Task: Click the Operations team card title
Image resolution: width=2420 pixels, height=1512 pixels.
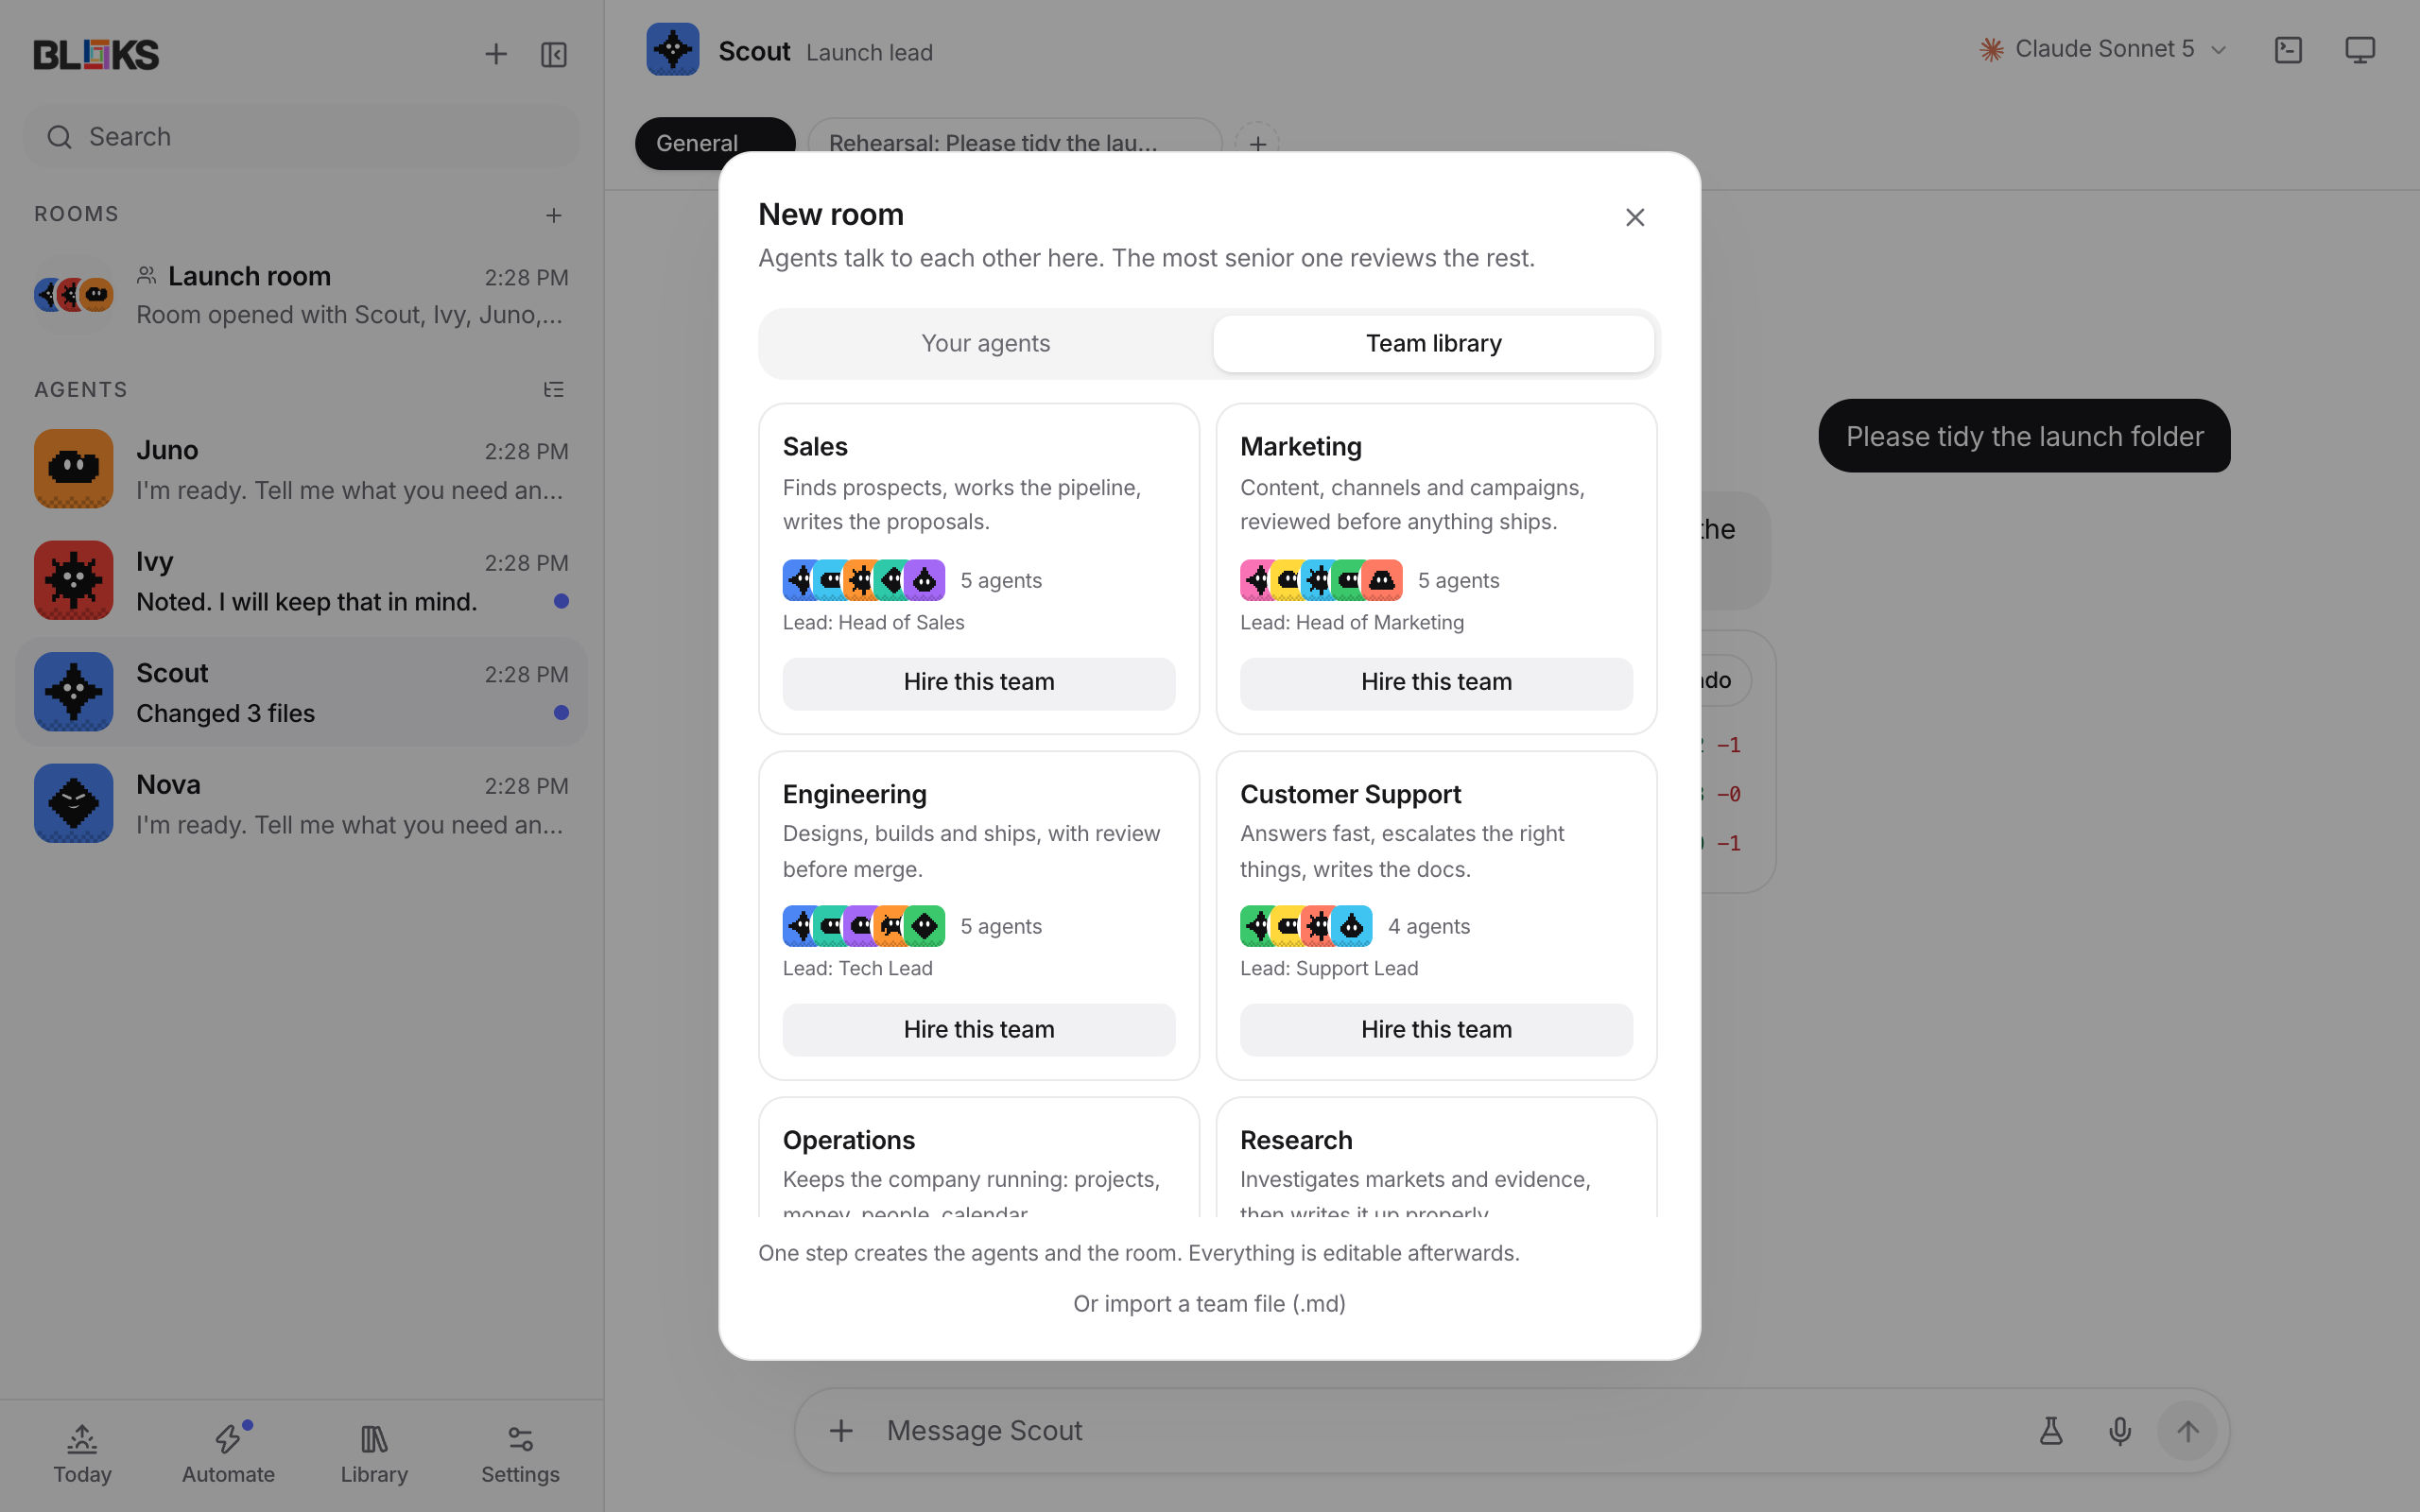Action: click(x=849, y=1140)
